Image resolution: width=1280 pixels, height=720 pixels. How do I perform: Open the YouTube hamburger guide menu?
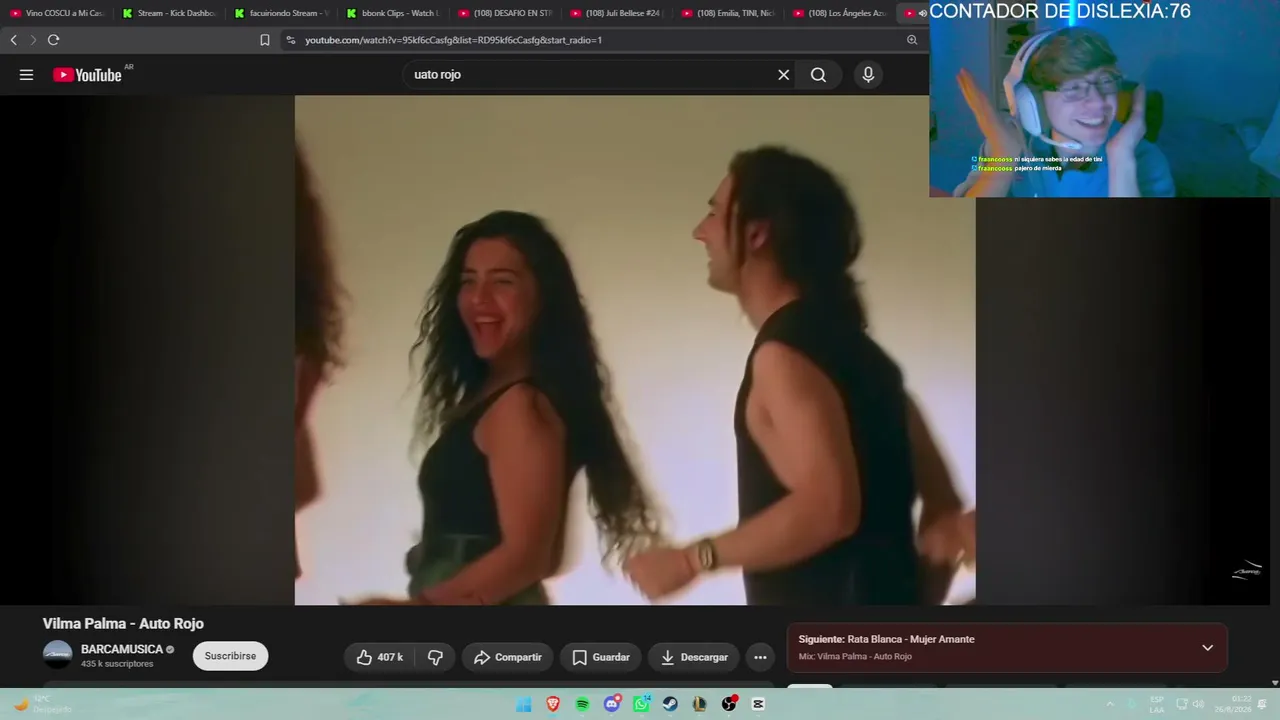tap(26, 75)
